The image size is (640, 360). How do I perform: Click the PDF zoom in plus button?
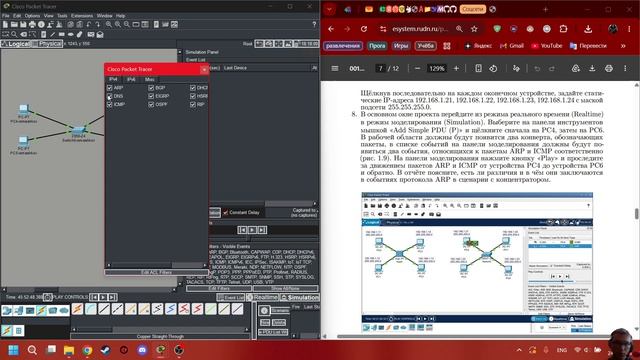[456, 69]
